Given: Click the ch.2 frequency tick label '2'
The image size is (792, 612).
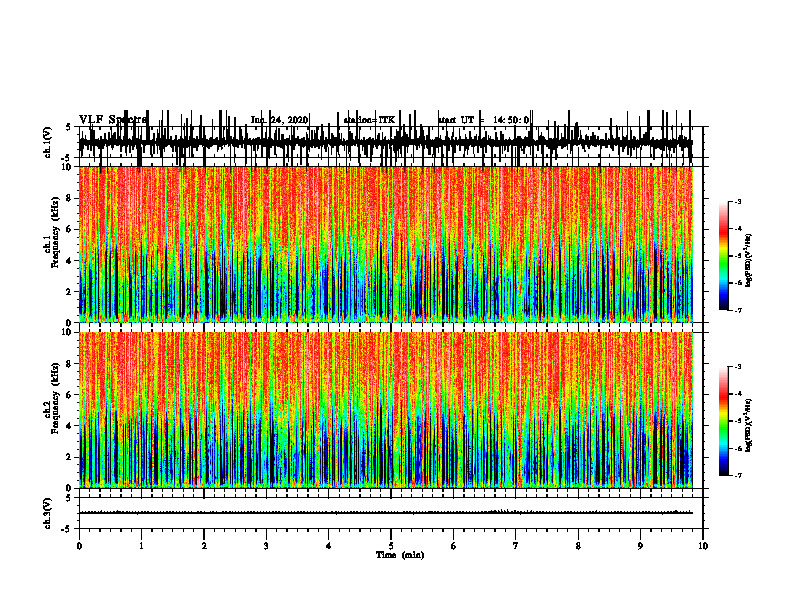Looking at the screenshot, I should pos(69,457).
